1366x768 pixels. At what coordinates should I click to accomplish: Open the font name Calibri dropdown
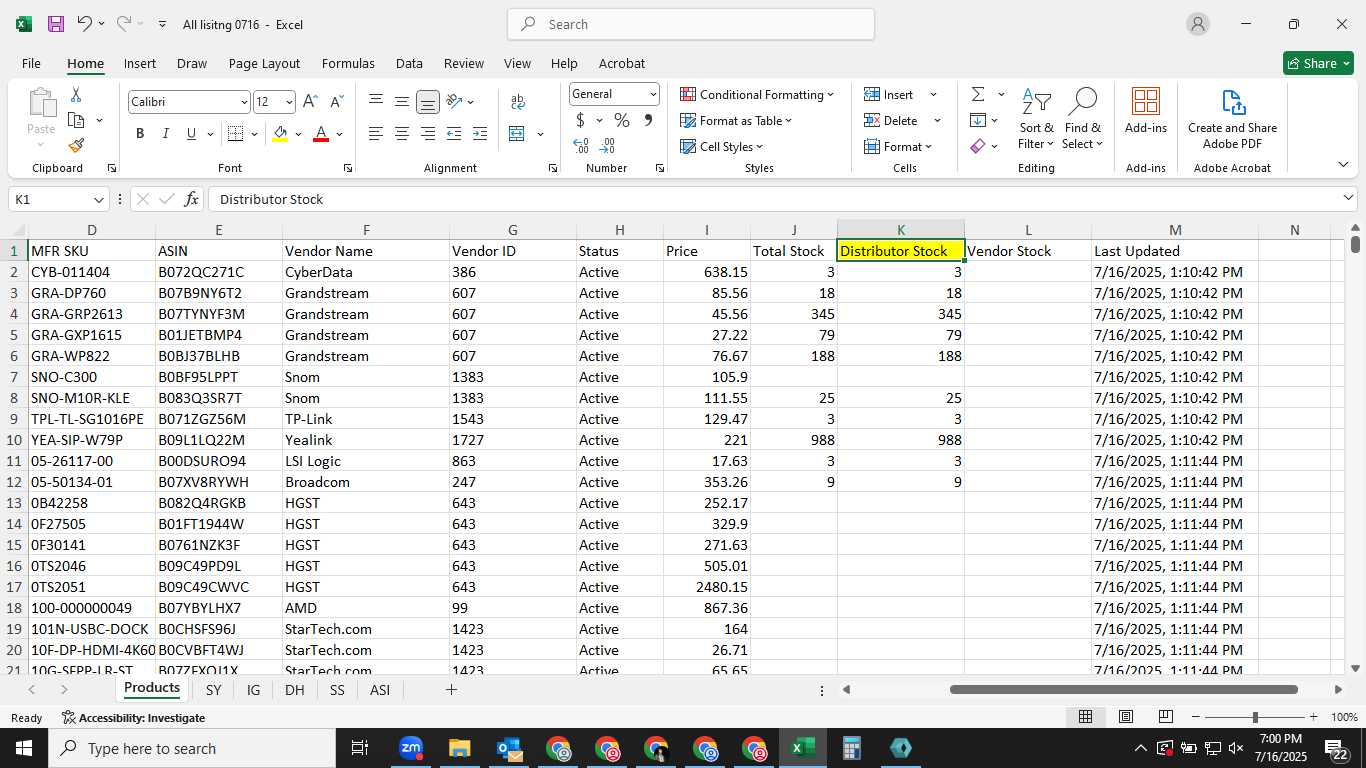tap(244, 102)
